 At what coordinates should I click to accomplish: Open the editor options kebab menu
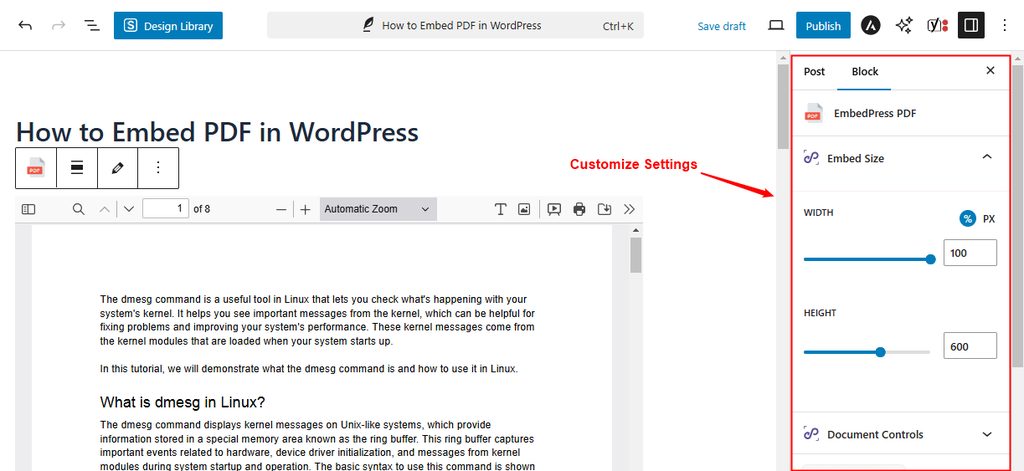click(1005, 25)
